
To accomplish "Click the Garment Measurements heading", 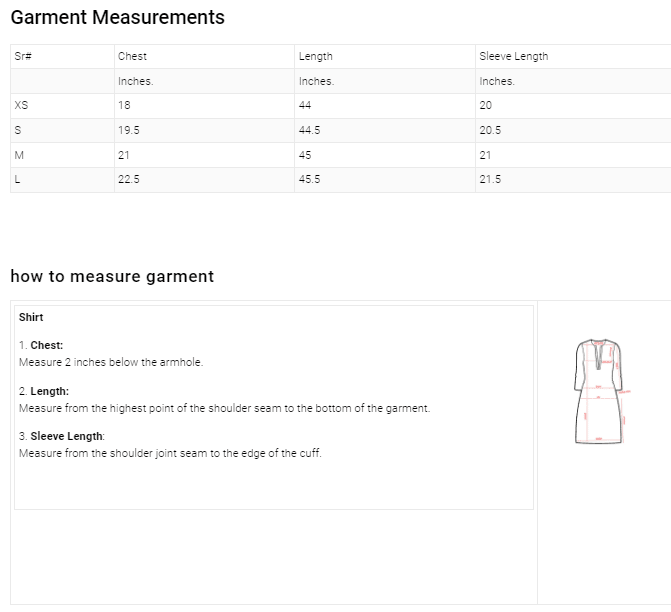I will 117,18.
